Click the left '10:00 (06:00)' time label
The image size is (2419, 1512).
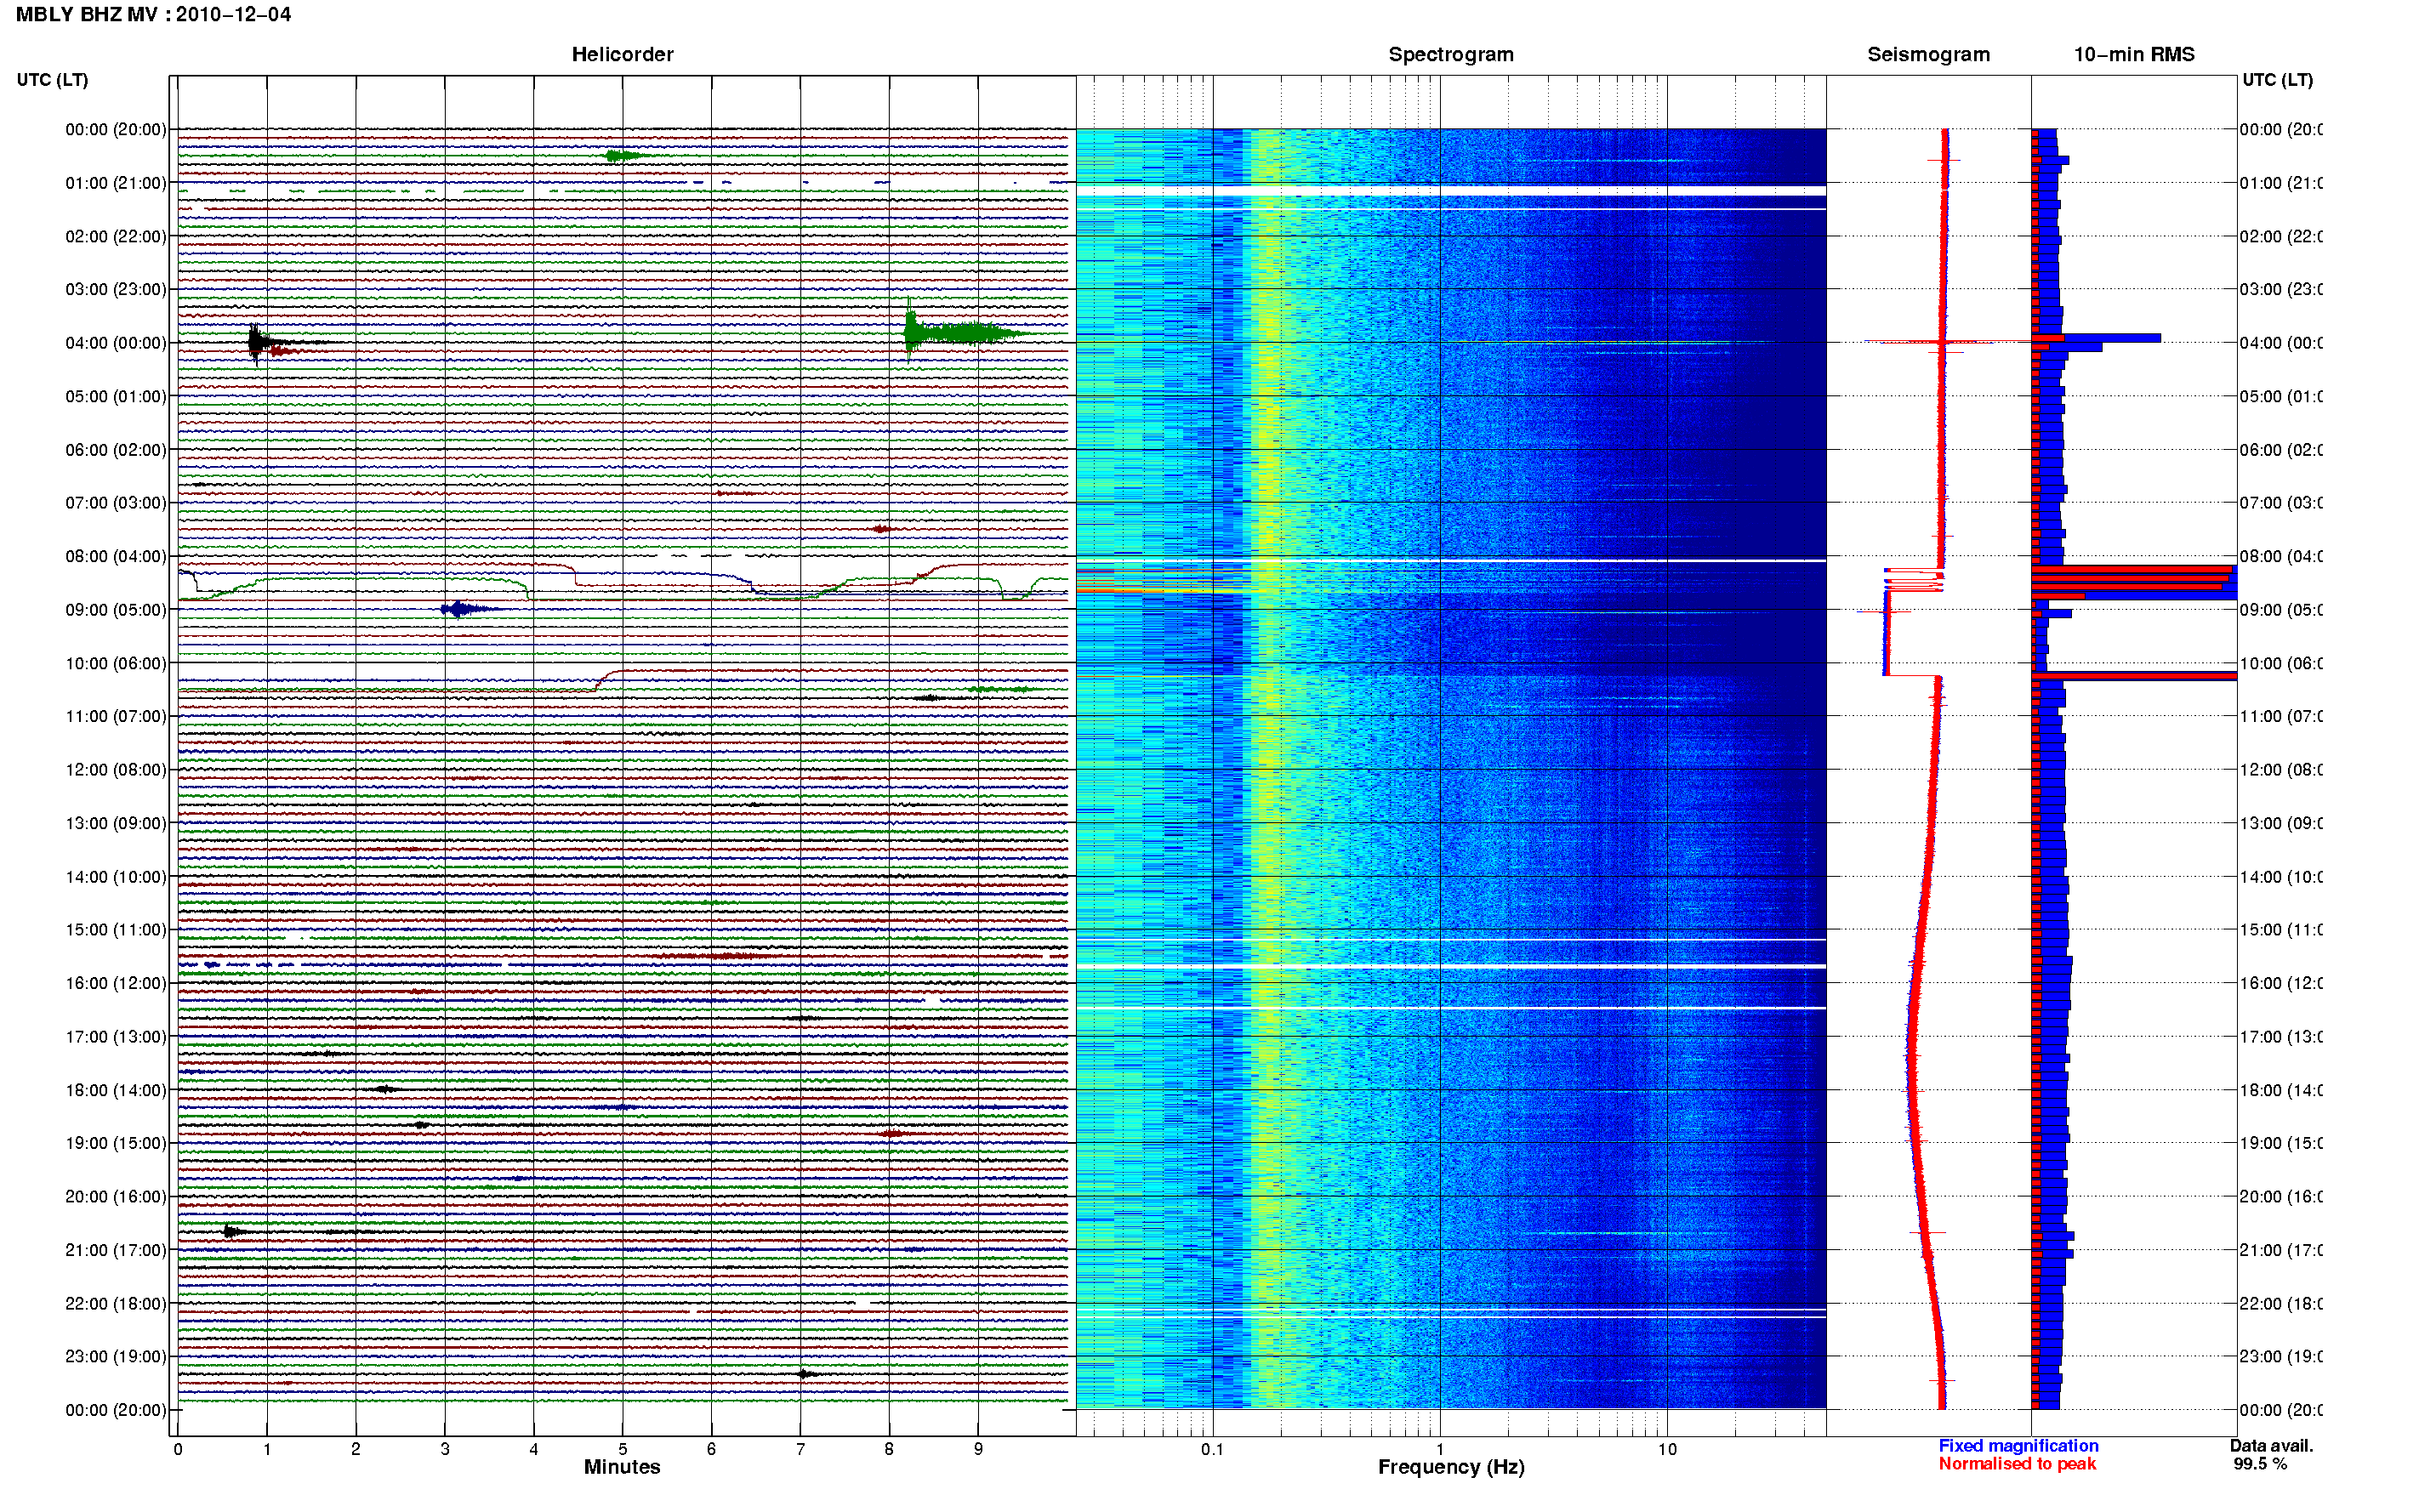tap(116, 664)
